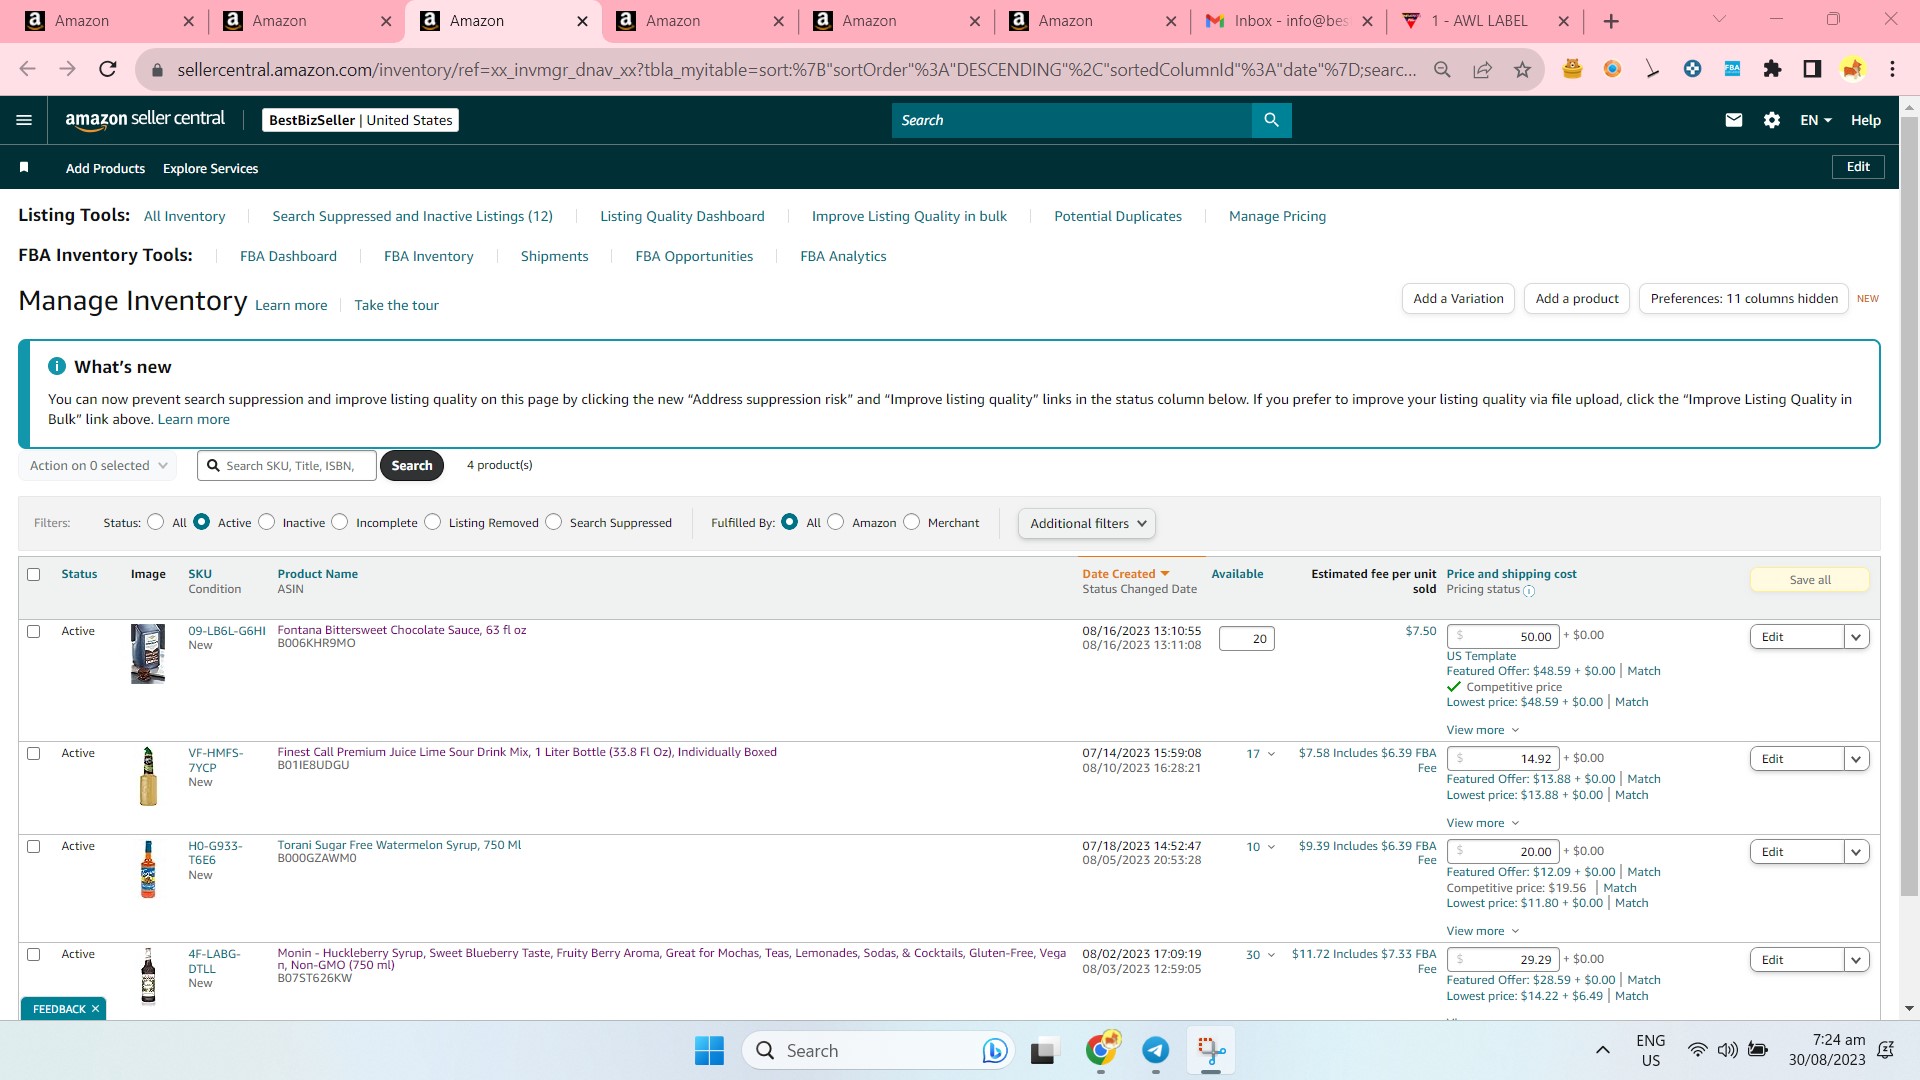1920x1080 pixels.
Task: Click the bookmark flag icon
Action: [x=24, y=167]
